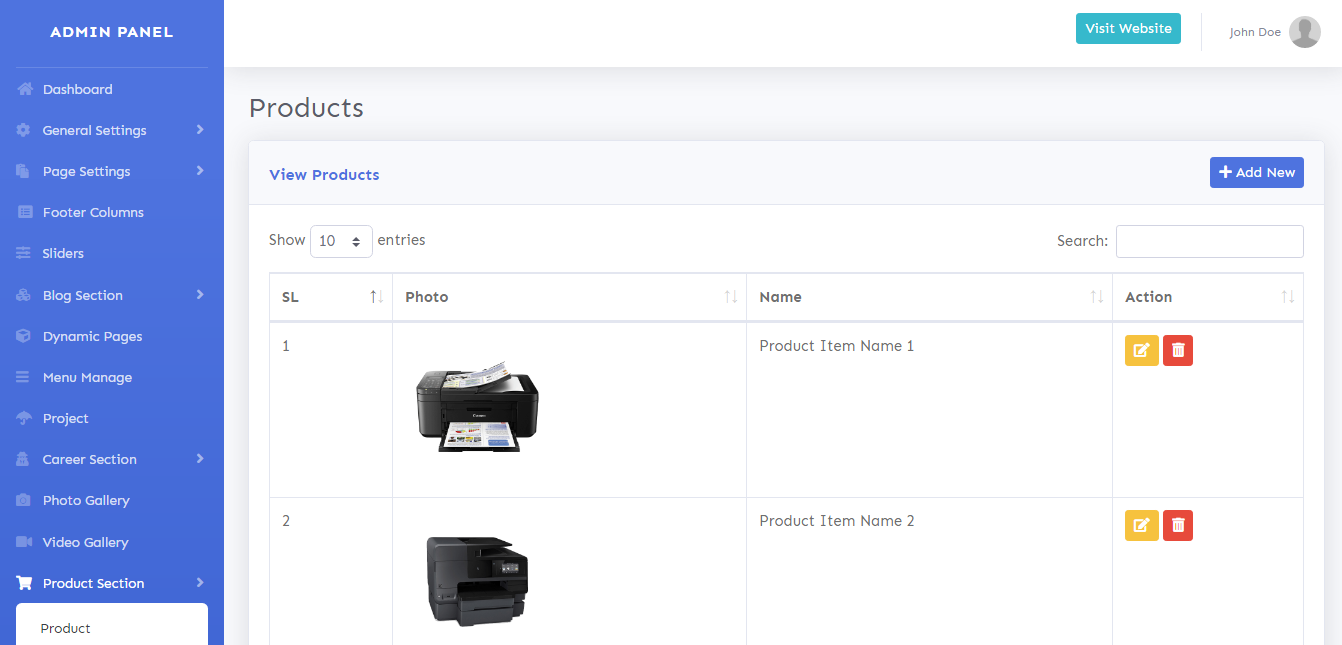Image resolution: width=1342 pixels, height=645 pixels.
Task: Click the edit icon for Product Item Name 1
Action: [1141, 351]
